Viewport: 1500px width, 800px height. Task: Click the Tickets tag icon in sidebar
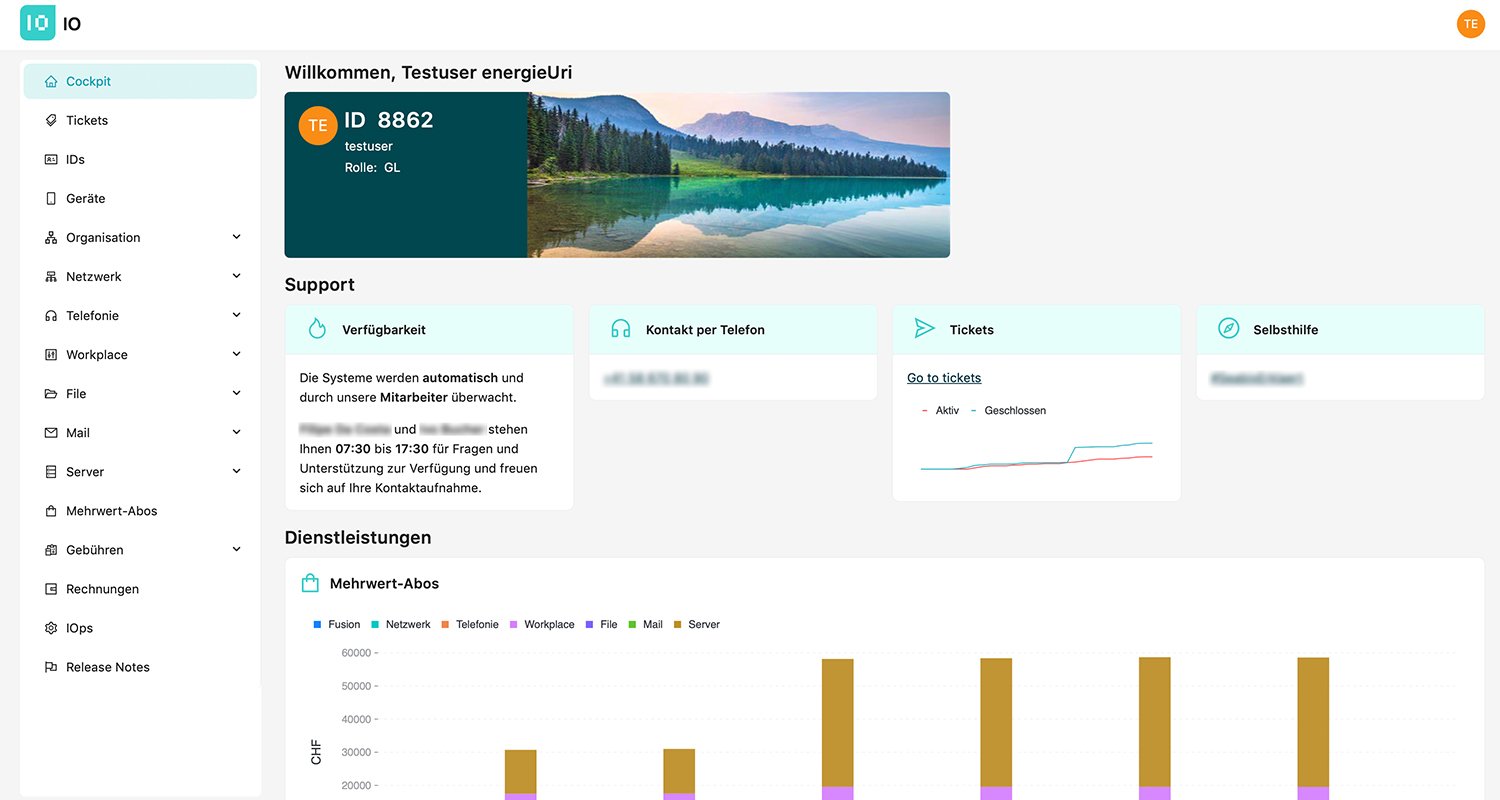[x=51, y=120]
